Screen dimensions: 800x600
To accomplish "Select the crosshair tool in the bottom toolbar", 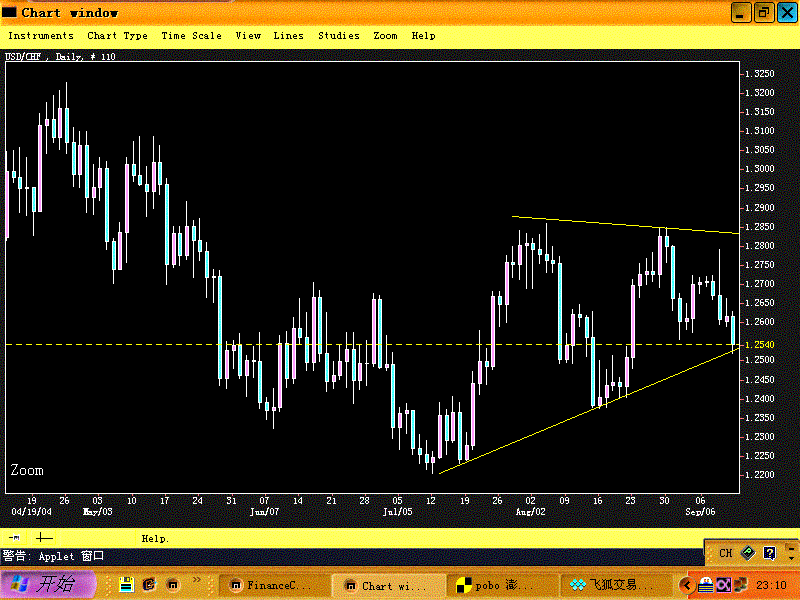I will (45, 538).
